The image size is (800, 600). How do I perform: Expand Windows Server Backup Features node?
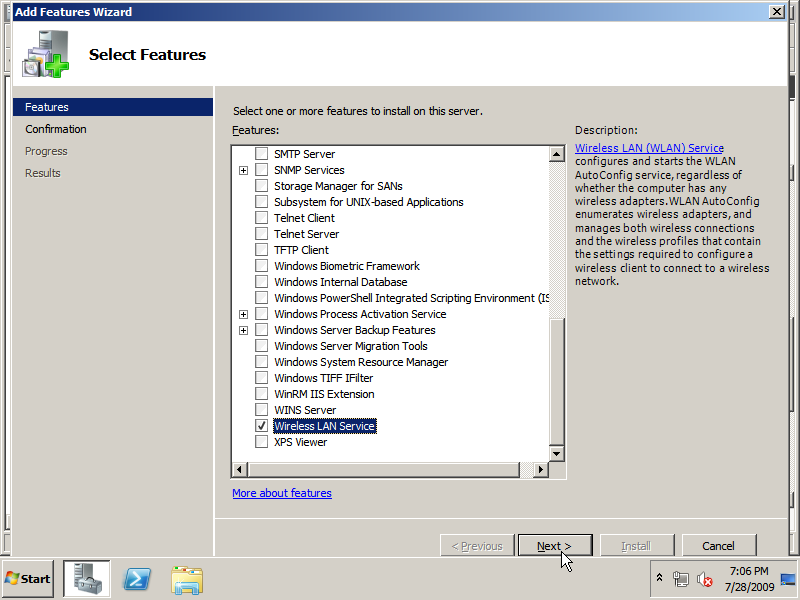pos(243,331)
